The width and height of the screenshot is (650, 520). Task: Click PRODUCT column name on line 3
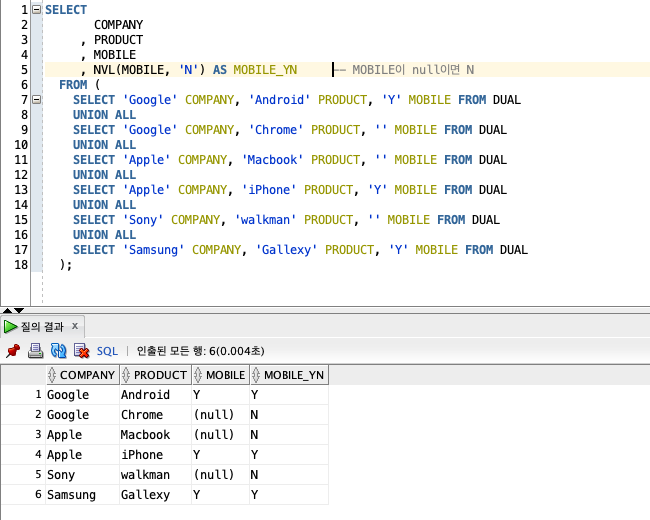(x=118, y=40)
